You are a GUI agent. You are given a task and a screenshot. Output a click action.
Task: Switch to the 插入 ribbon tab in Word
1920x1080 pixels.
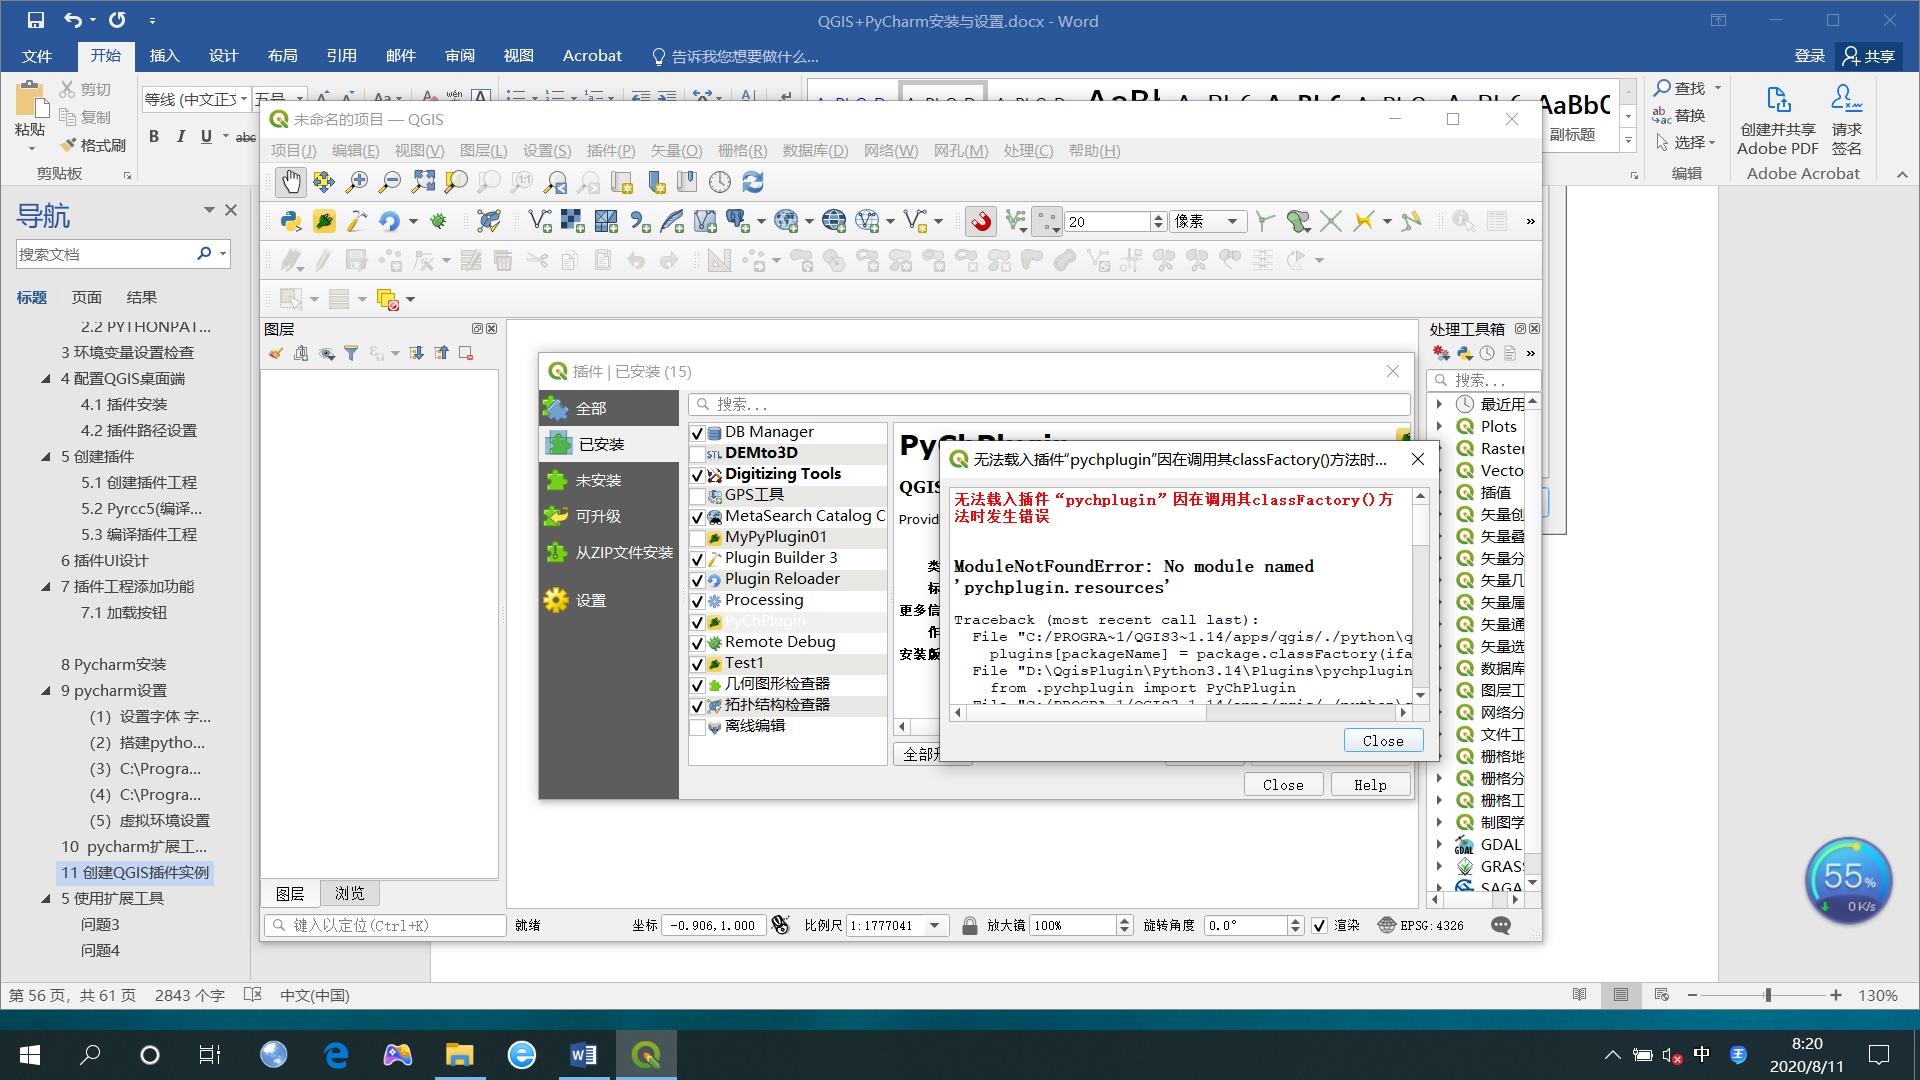(164, 56)
